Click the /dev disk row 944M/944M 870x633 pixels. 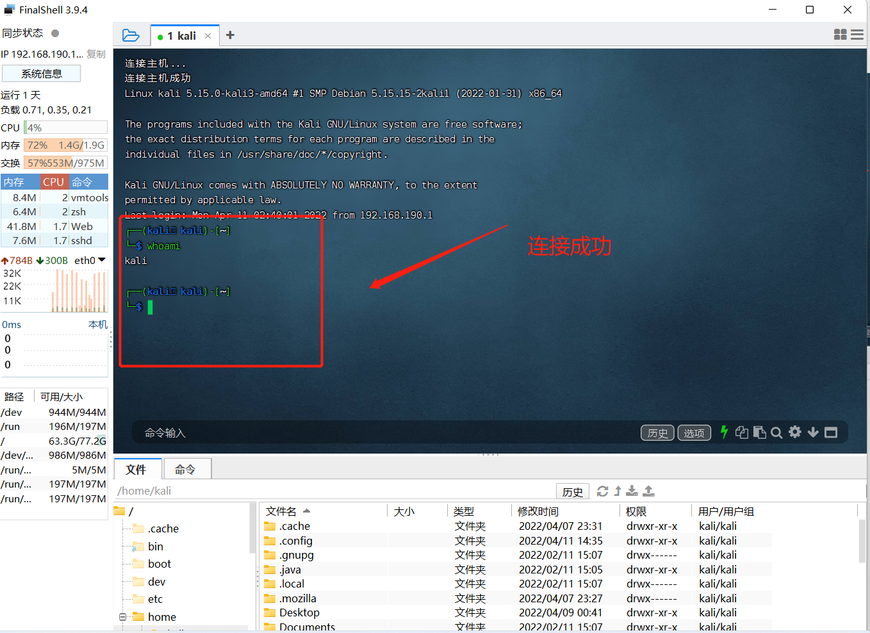pos(54,412)
